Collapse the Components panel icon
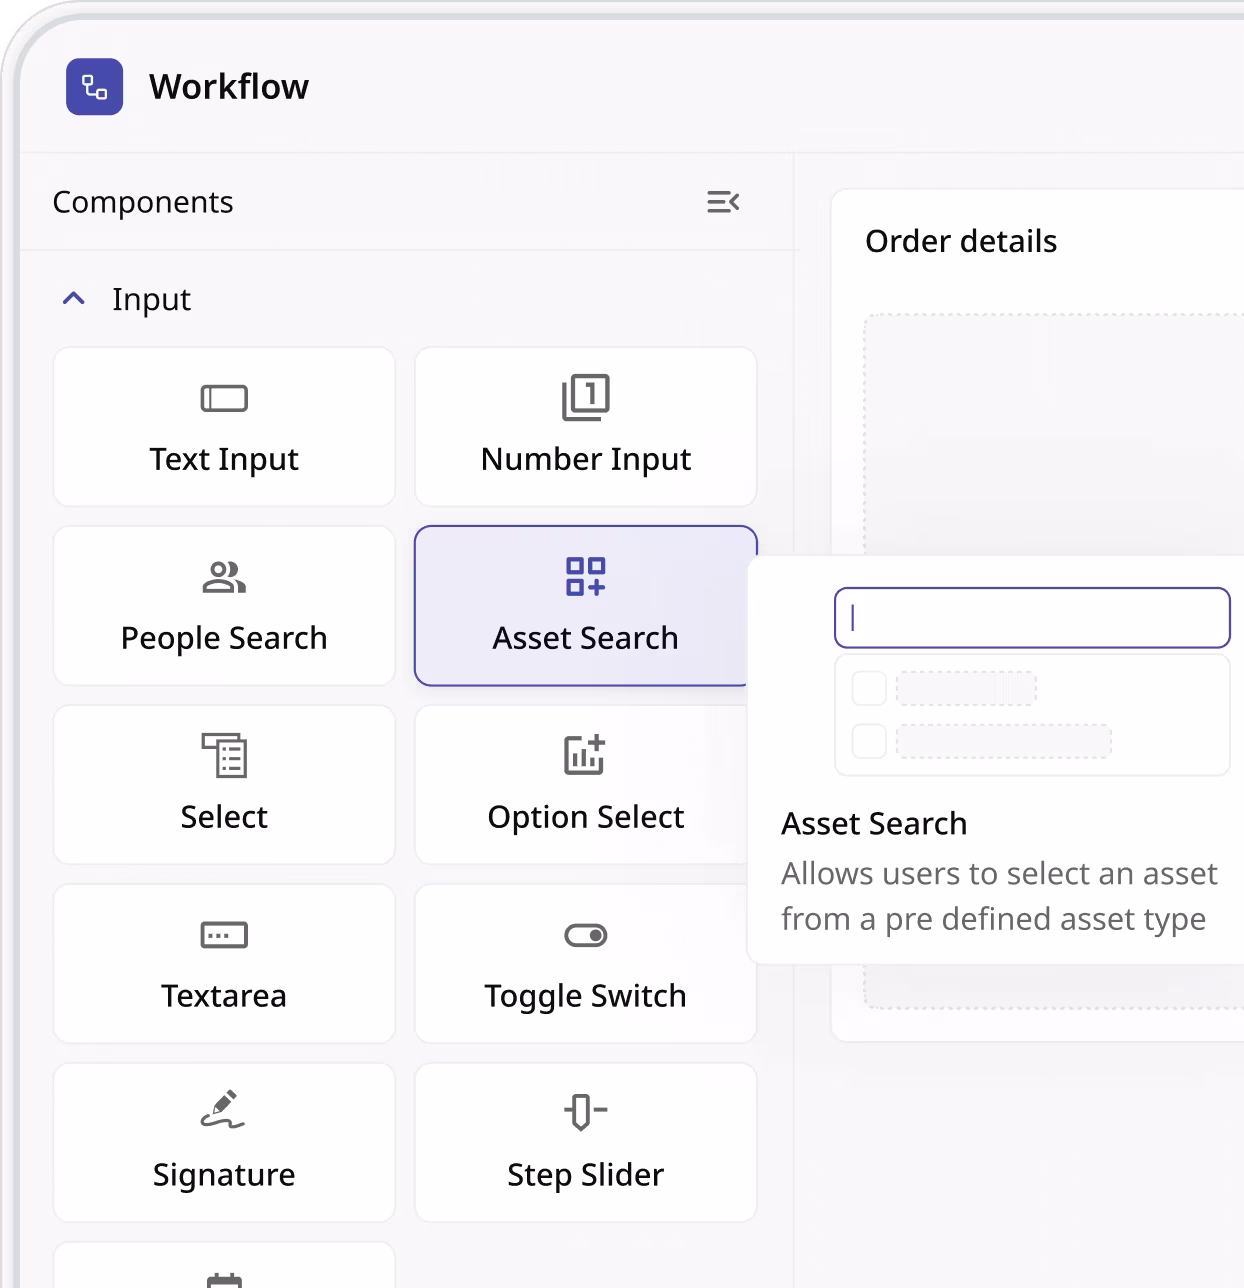1244x1288 pixels. pyautogui.click(x=723, y=202)
